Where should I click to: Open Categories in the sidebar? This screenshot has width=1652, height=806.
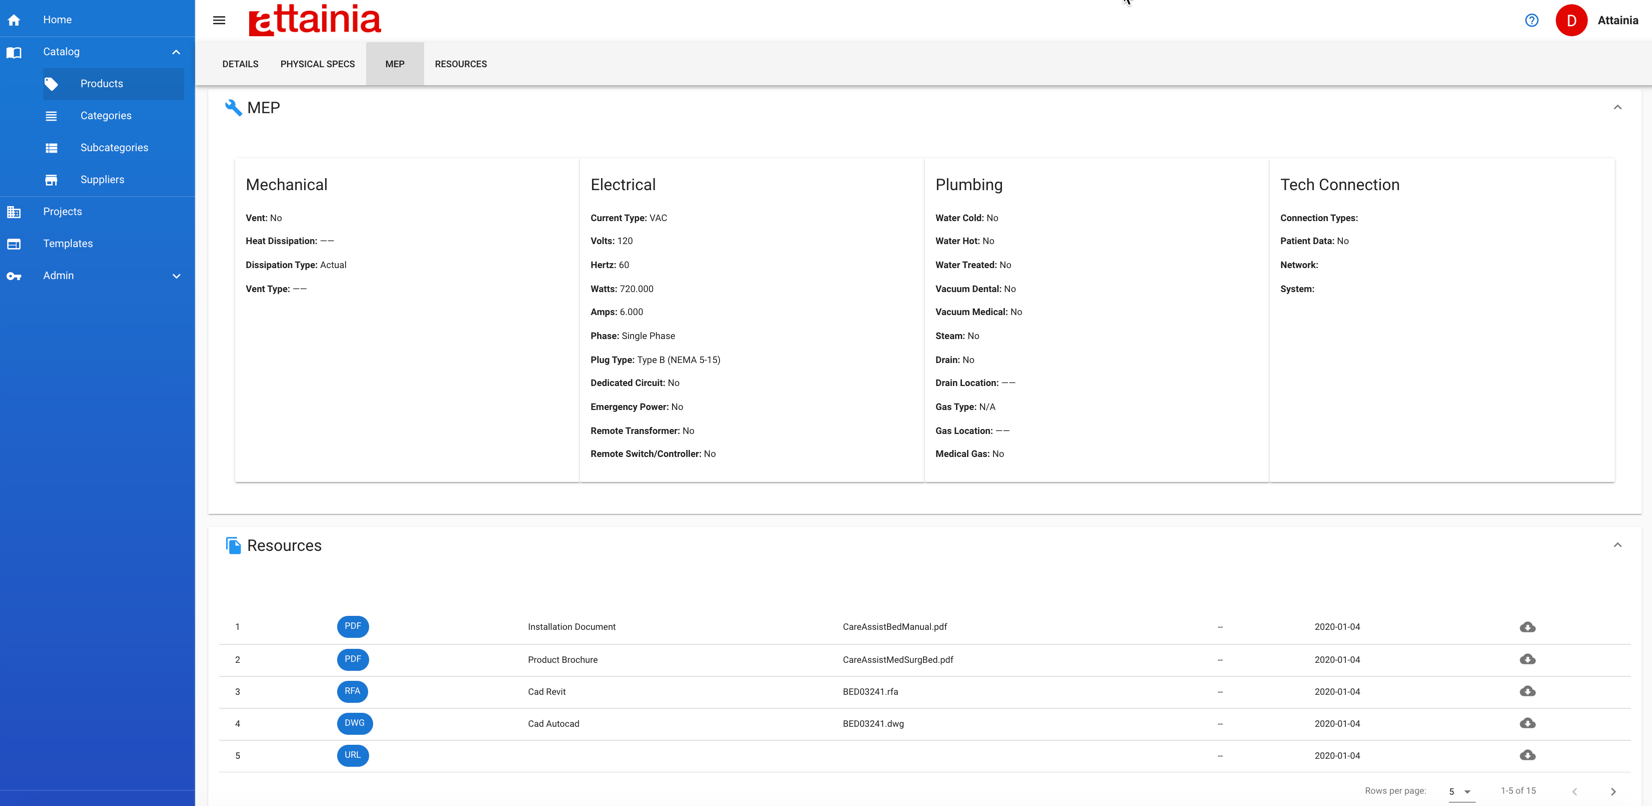tap(106, 116)
